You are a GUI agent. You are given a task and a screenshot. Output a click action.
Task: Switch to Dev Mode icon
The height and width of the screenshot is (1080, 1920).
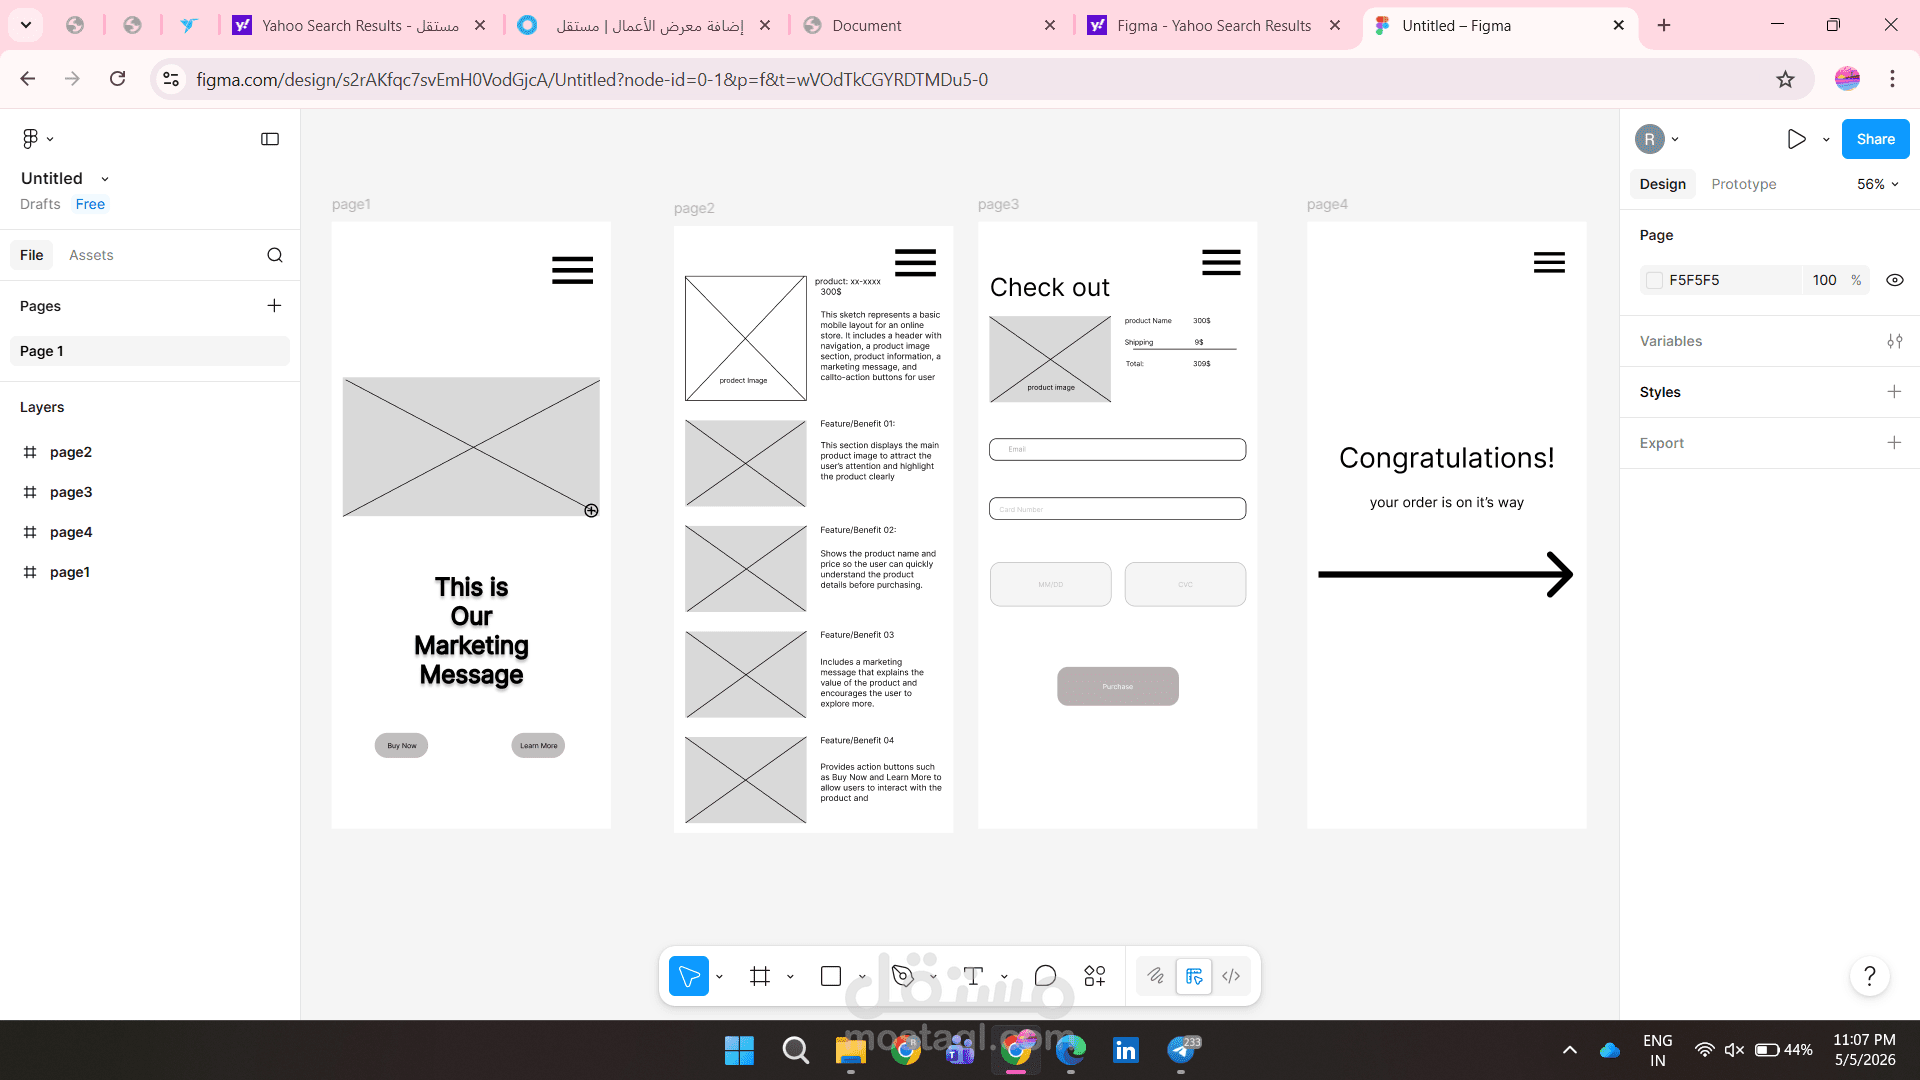point(1231,976)
